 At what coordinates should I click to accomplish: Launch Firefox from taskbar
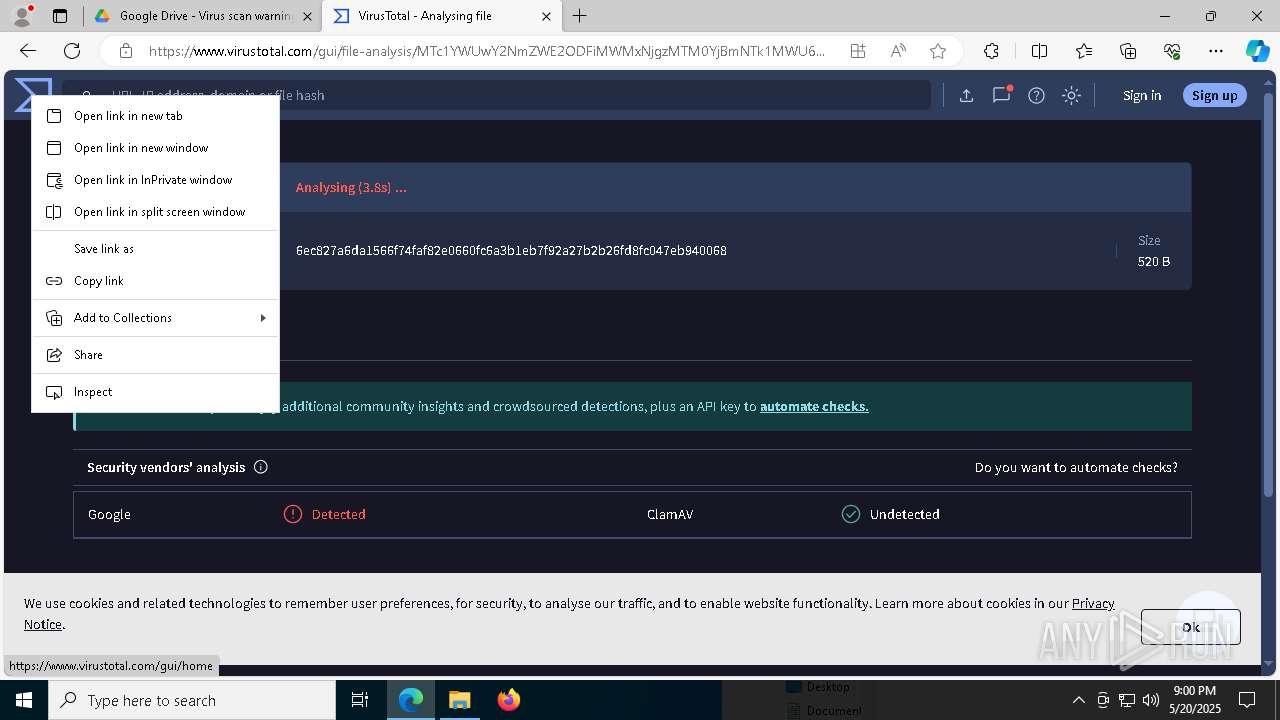[509, 700]
